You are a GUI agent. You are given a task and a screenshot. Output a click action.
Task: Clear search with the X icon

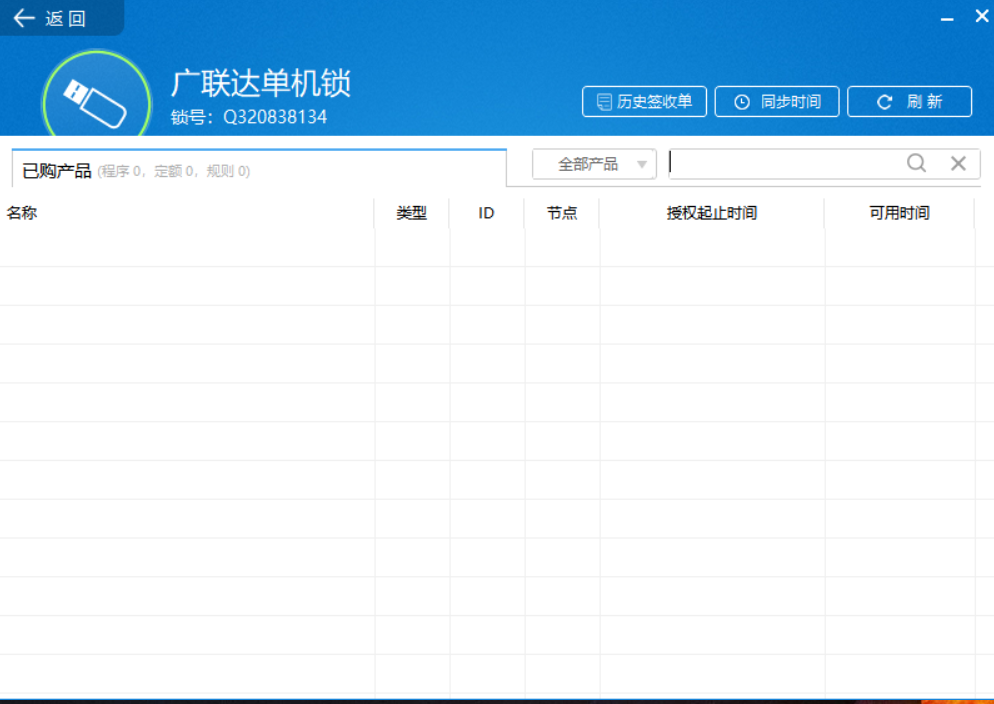pos(958,163)
